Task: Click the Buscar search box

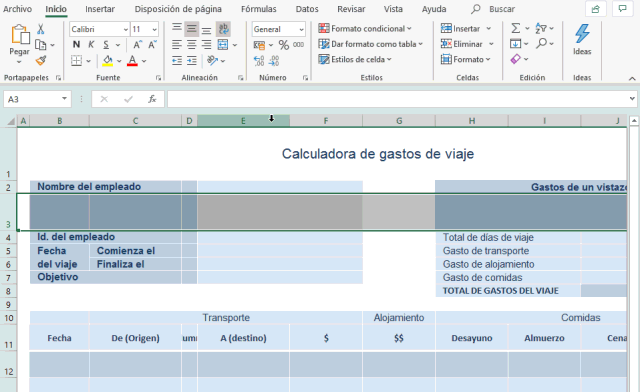Action: [x=493, y=9]
